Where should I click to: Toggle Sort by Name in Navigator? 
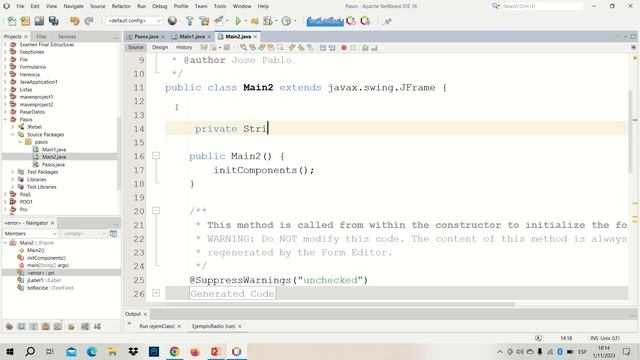pos(85,327)
